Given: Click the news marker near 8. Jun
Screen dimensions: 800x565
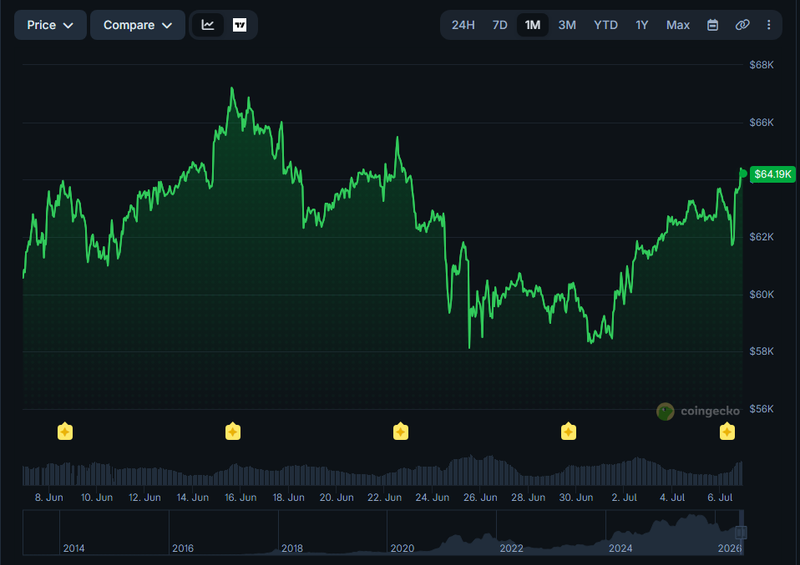Looking at the screenshot, I should click(x=65, y=432).
